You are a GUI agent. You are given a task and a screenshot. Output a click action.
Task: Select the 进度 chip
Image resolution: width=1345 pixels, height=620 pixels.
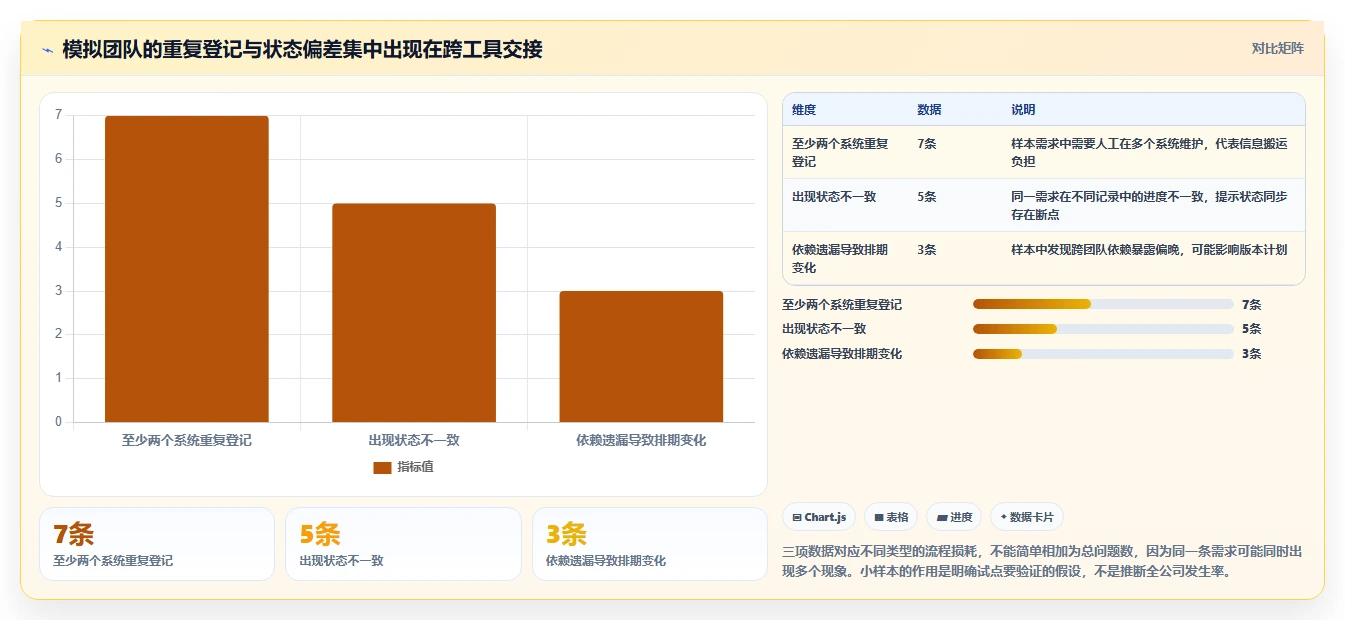click(954, 517)
